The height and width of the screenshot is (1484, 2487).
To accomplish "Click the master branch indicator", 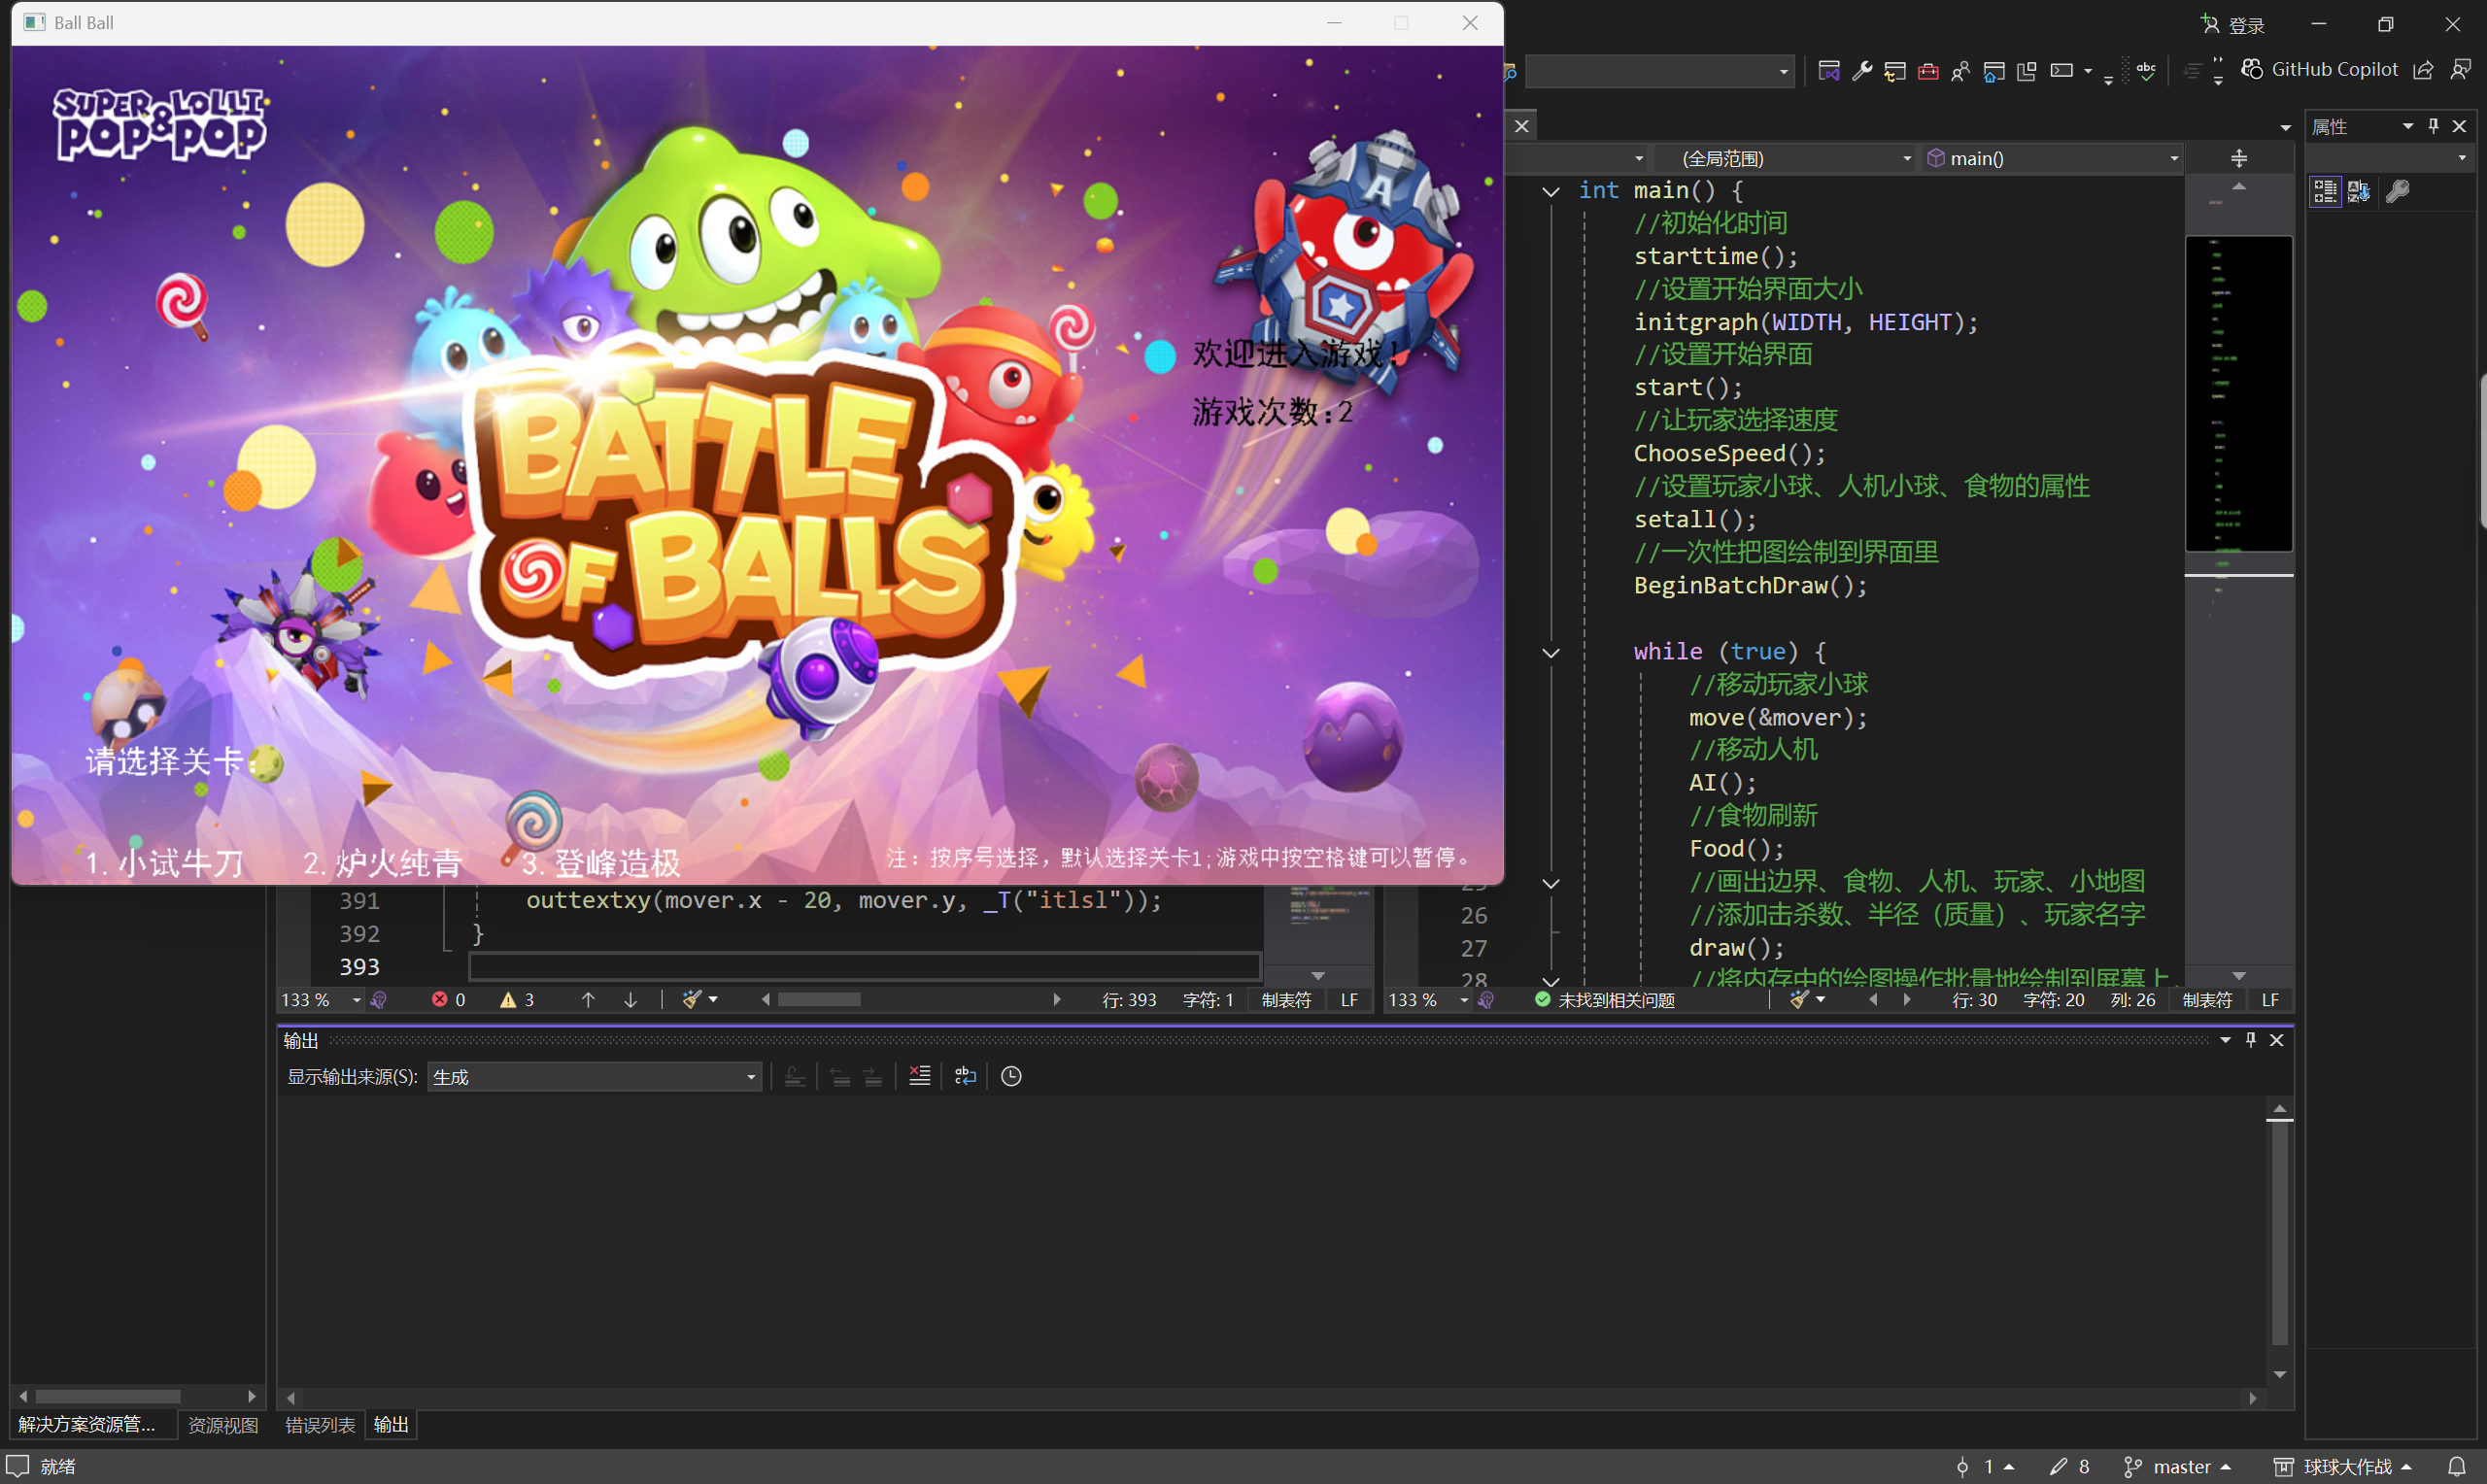I will point(2180,1466).
